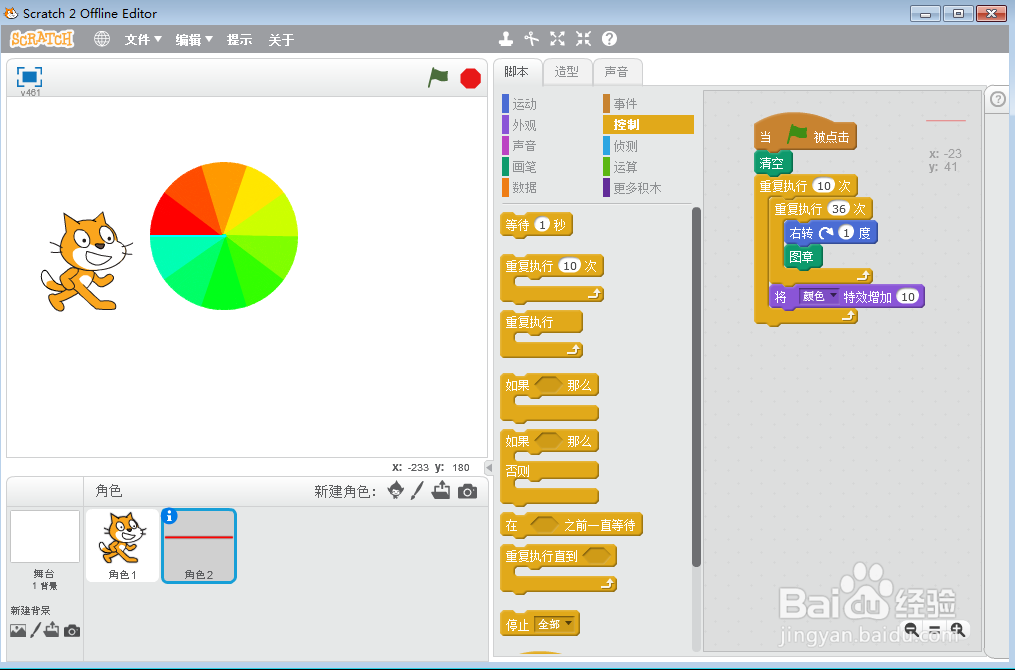The image size is (1015, 670).
Task: Open the 文件 menu
Action: tap(142, 39)
